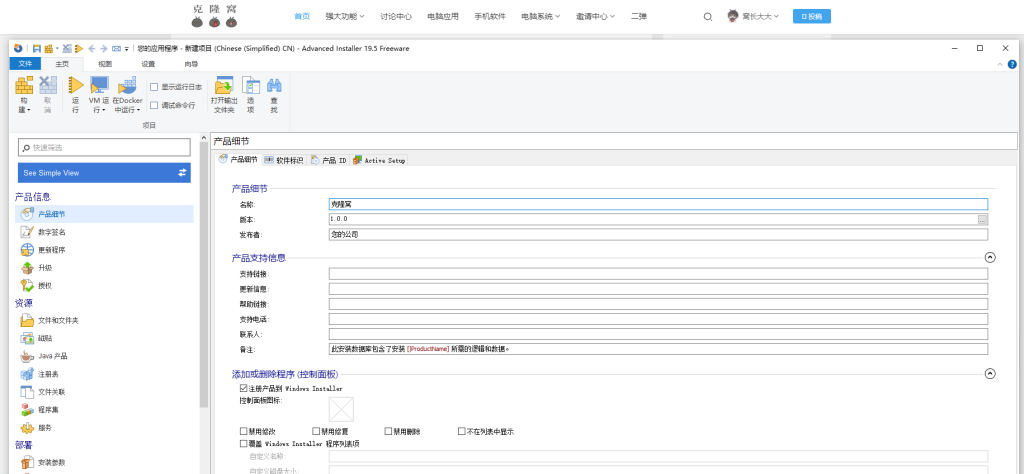Click the version field ellipsis button
This screenshot has width=1024, height=474.
point(983,219)
